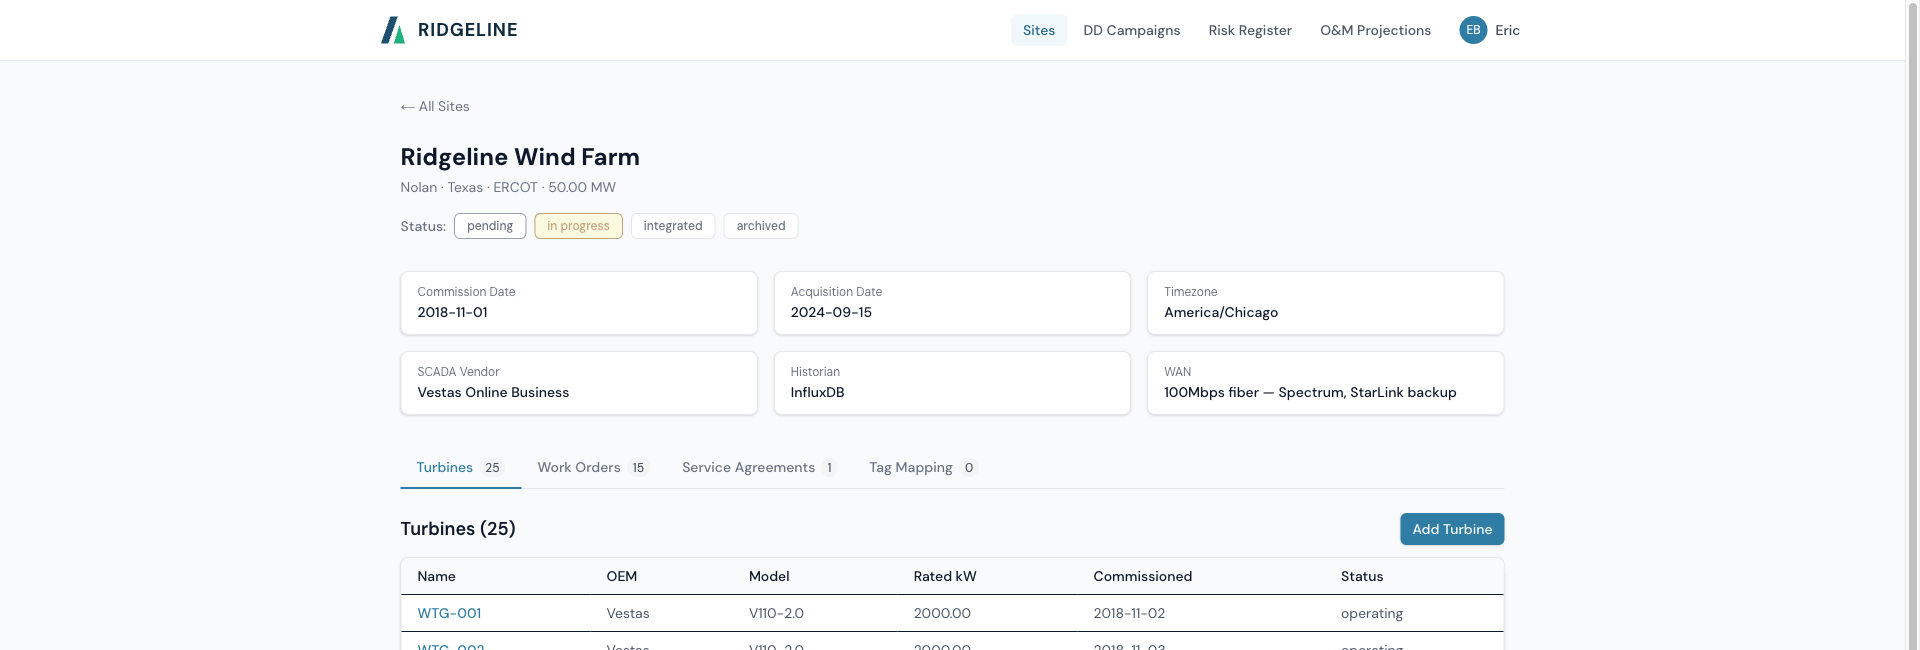This screenshot has height=650, width=1920.
Task: Click the Eric username in header
Action: tap(1507, 30)
